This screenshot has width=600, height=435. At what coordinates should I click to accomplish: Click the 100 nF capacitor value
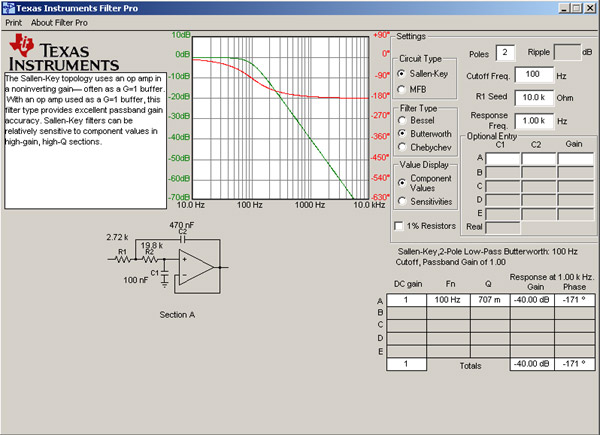tap(135, 280)
